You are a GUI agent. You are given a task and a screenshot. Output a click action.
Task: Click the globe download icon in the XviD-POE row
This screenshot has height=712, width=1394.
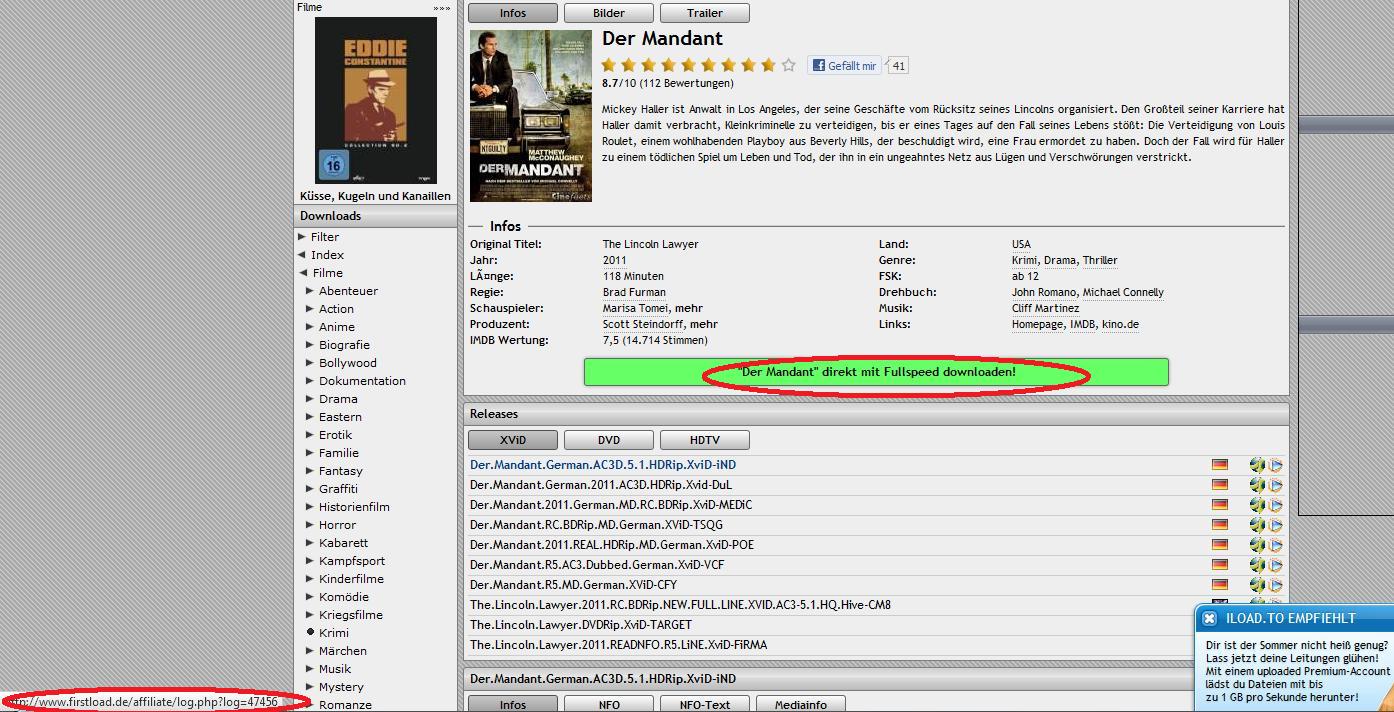click(x=1257, y=545)
